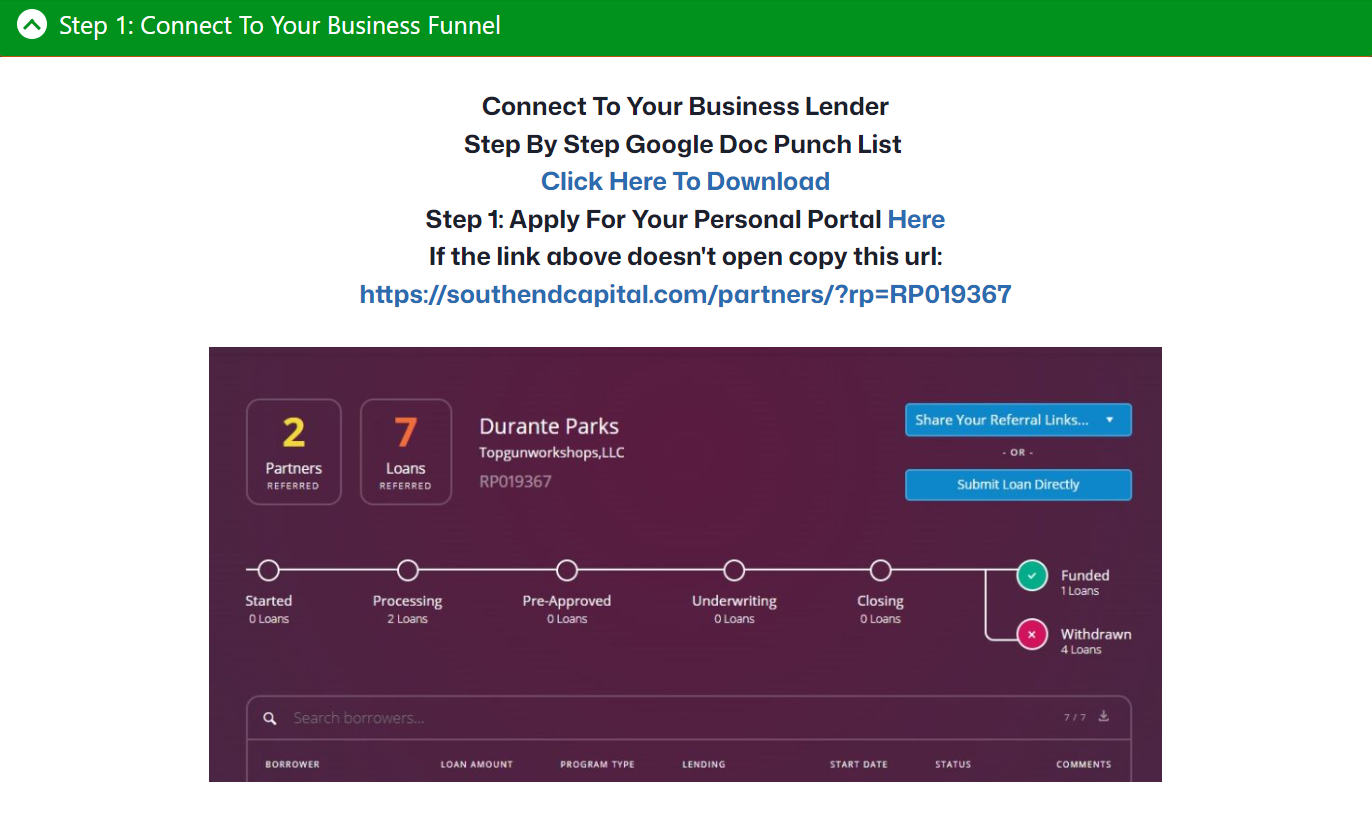This screenshot has width=1372, height=825.
Task: Click the Withdrawn stage label
Action: point(1096,634)
